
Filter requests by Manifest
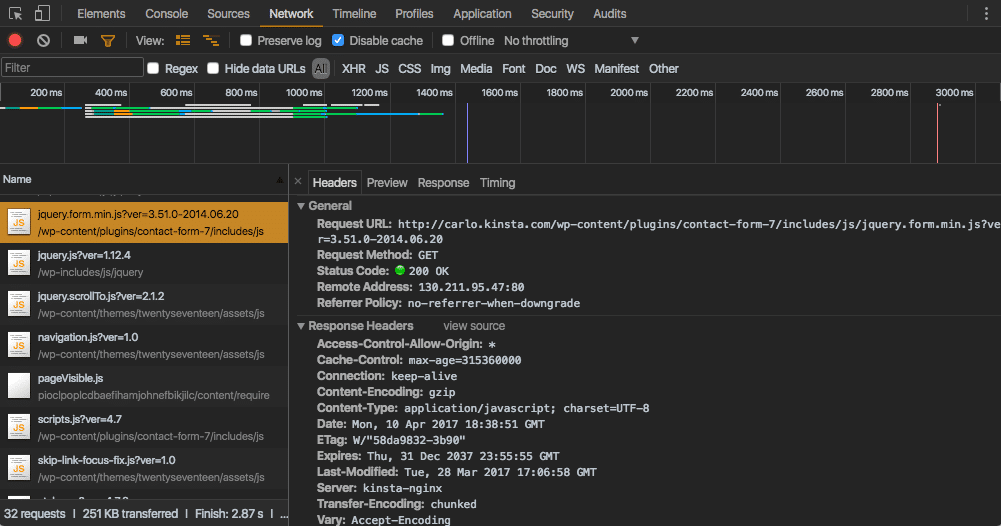617,68
